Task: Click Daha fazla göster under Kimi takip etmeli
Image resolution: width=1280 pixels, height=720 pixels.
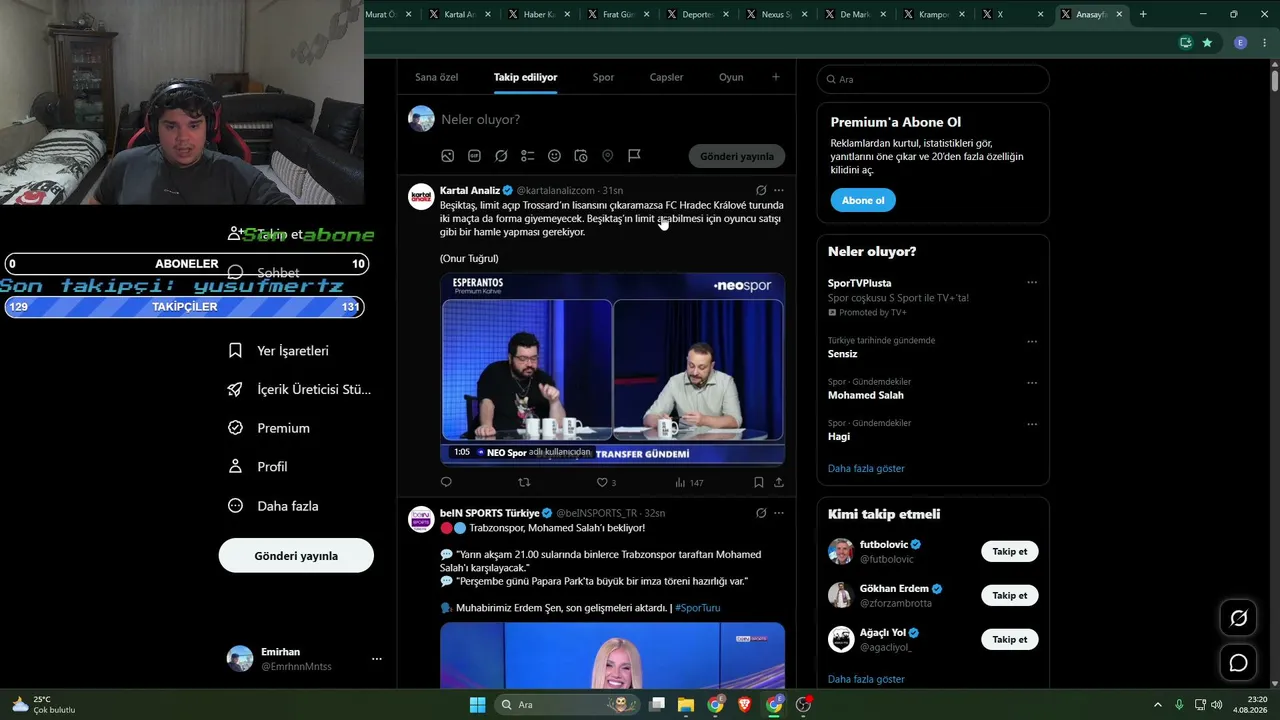Action: point(866,679)
